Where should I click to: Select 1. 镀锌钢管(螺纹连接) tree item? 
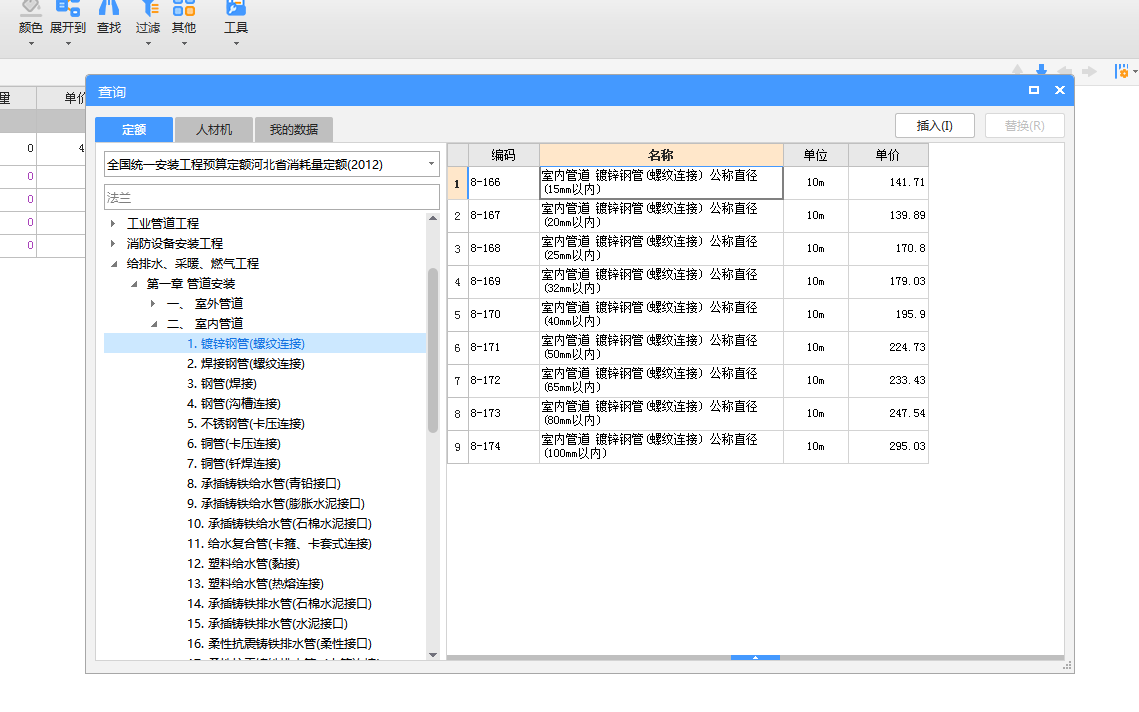point(246,344)
